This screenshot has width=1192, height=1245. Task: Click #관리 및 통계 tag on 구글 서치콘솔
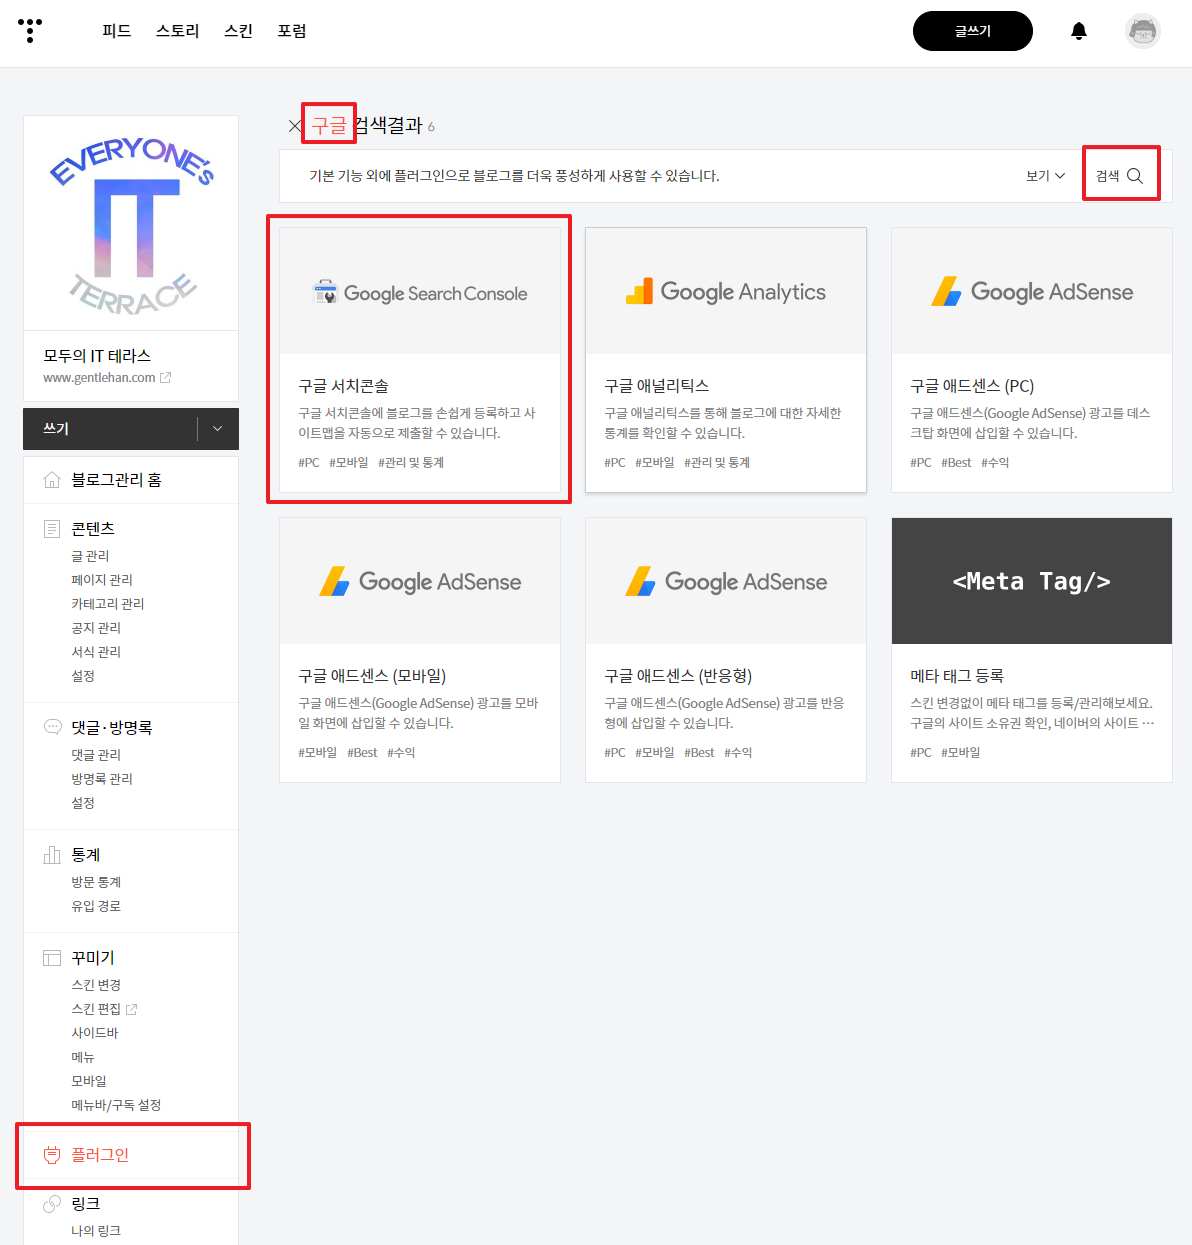411,463
